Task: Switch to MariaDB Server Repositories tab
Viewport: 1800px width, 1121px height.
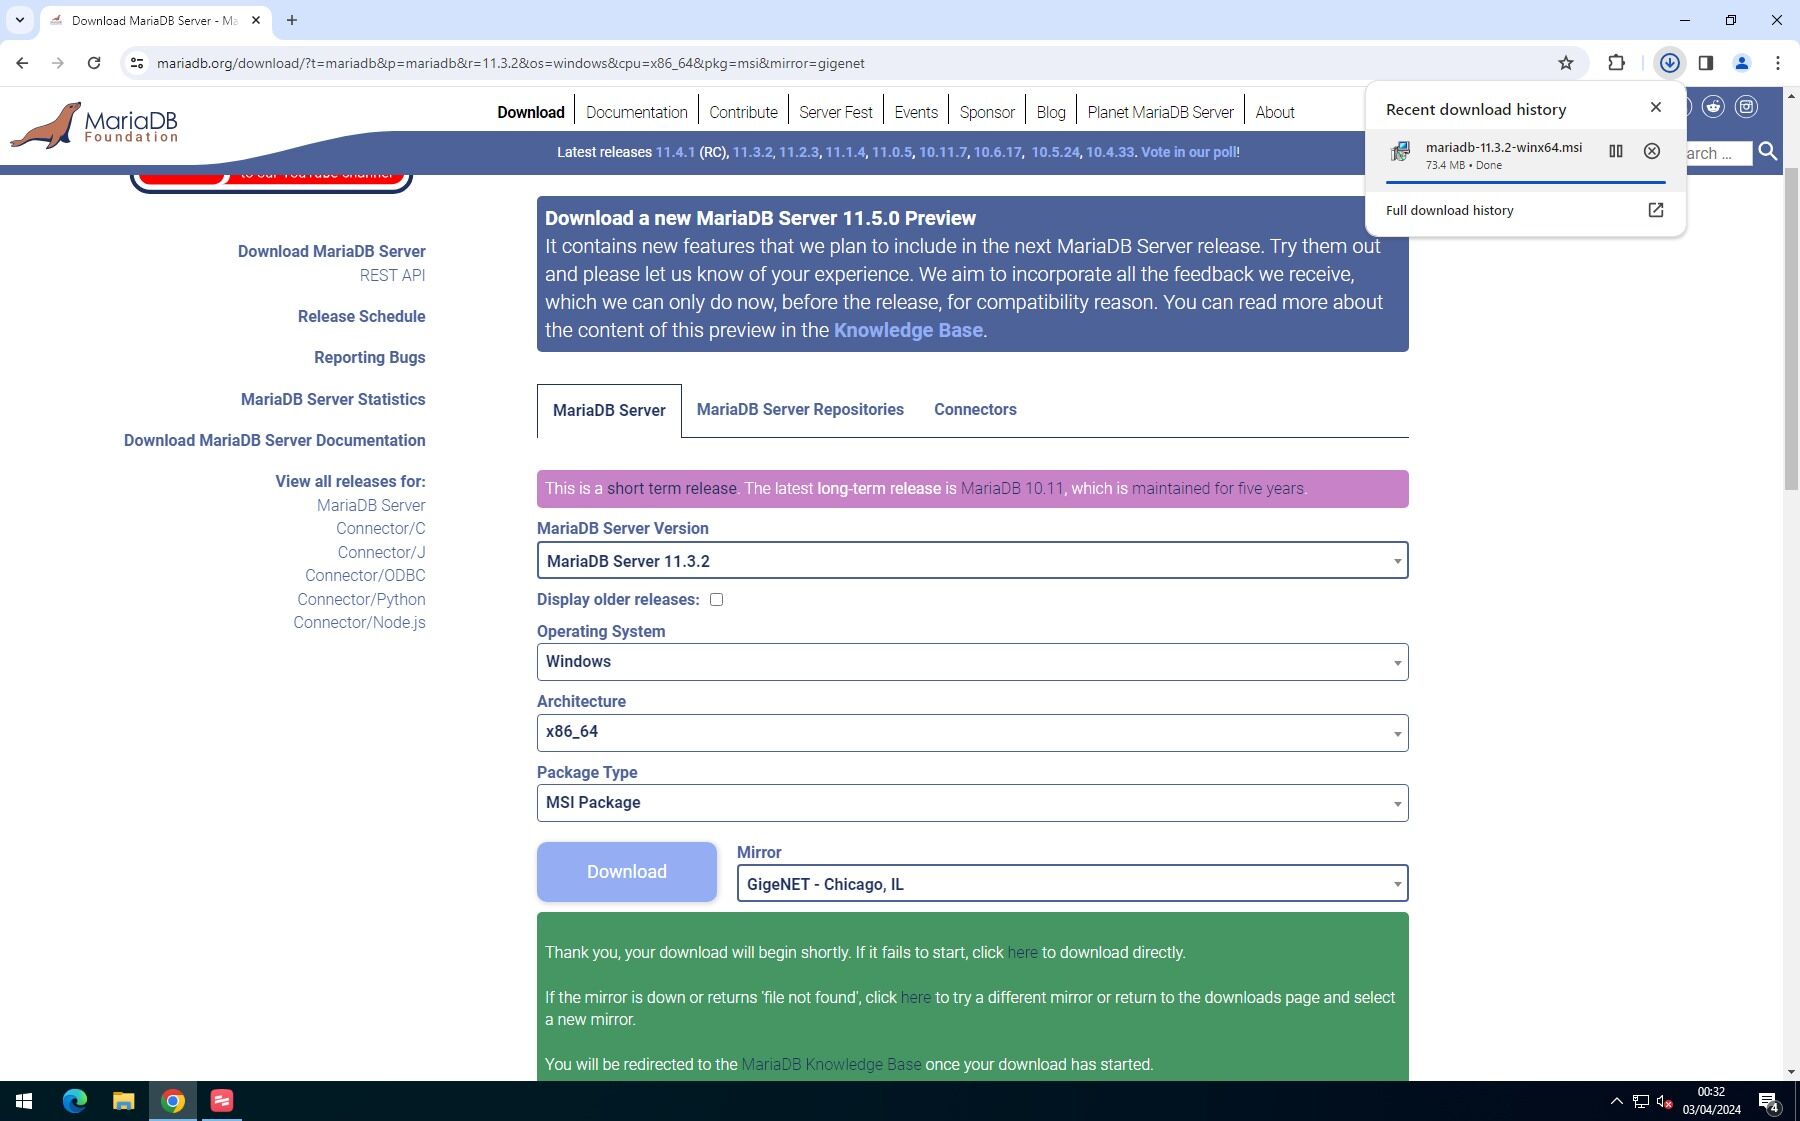Action: click(x=800, y=410)
